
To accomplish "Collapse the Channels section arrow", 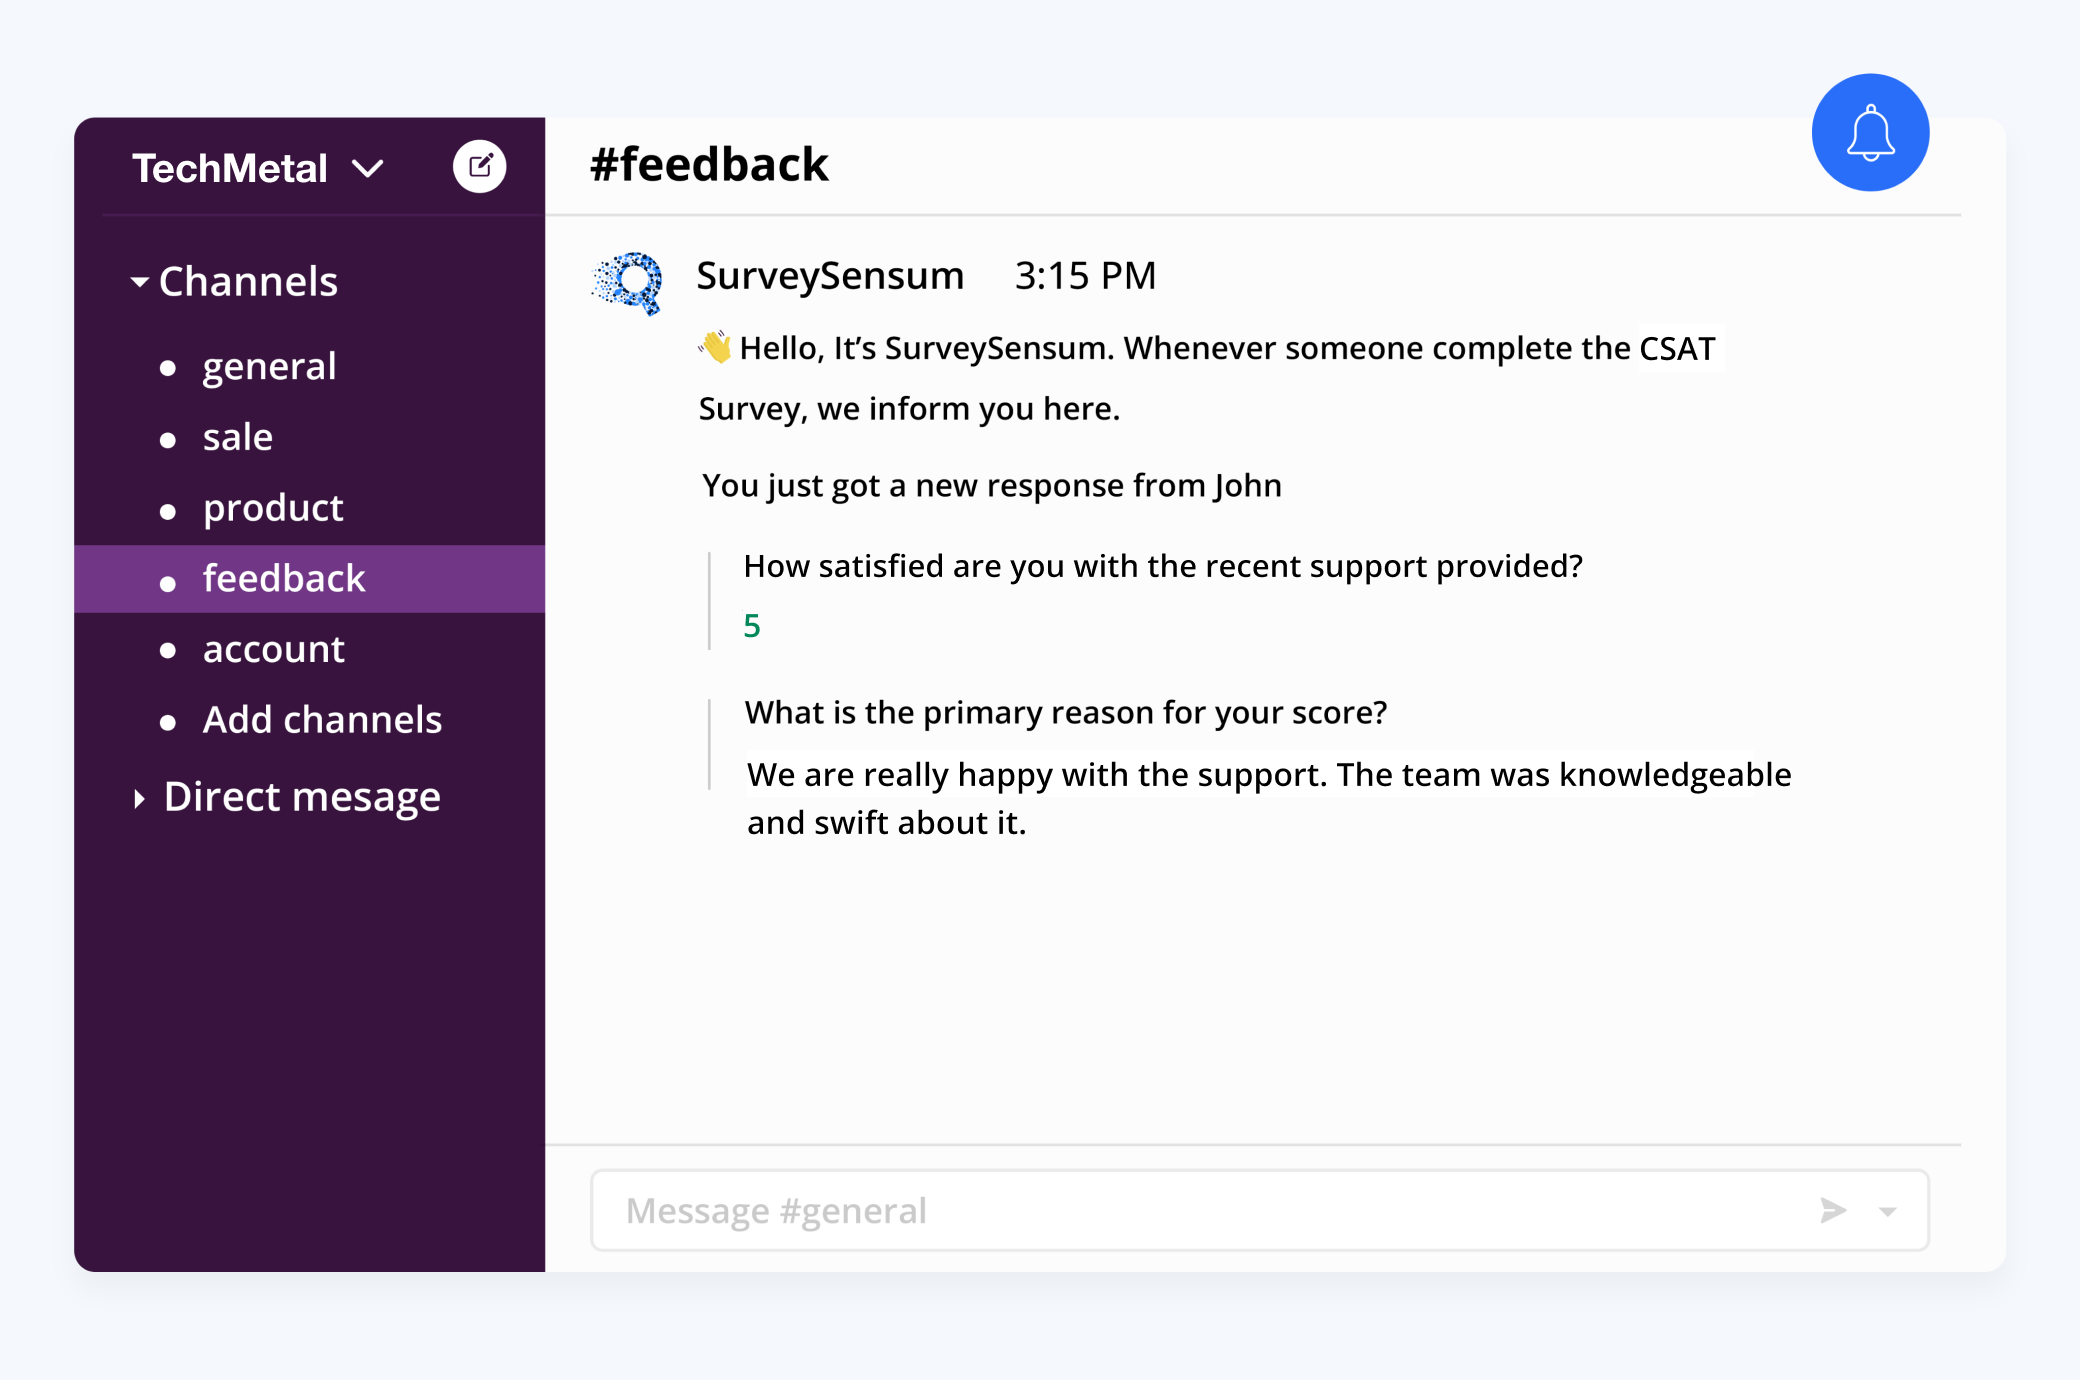I will 140,282.
